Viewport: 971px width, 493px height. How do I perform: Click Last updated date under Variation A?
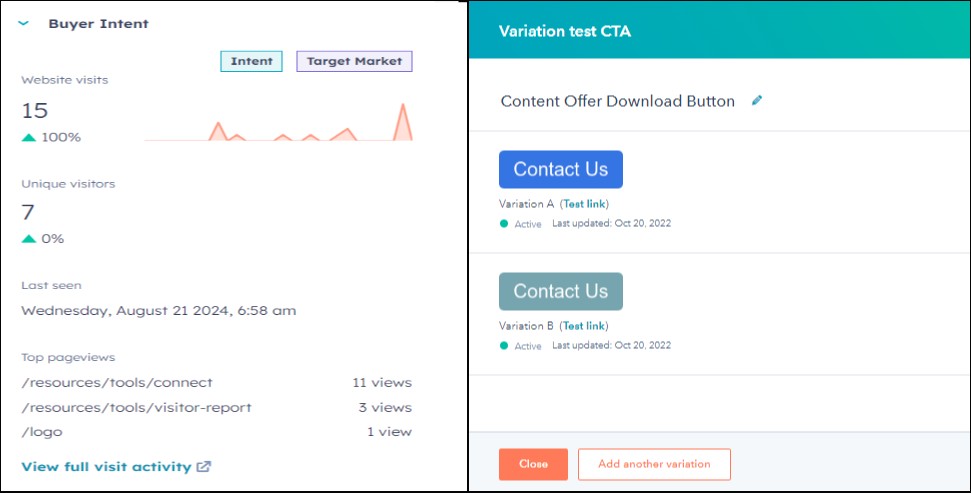point(612,223)
